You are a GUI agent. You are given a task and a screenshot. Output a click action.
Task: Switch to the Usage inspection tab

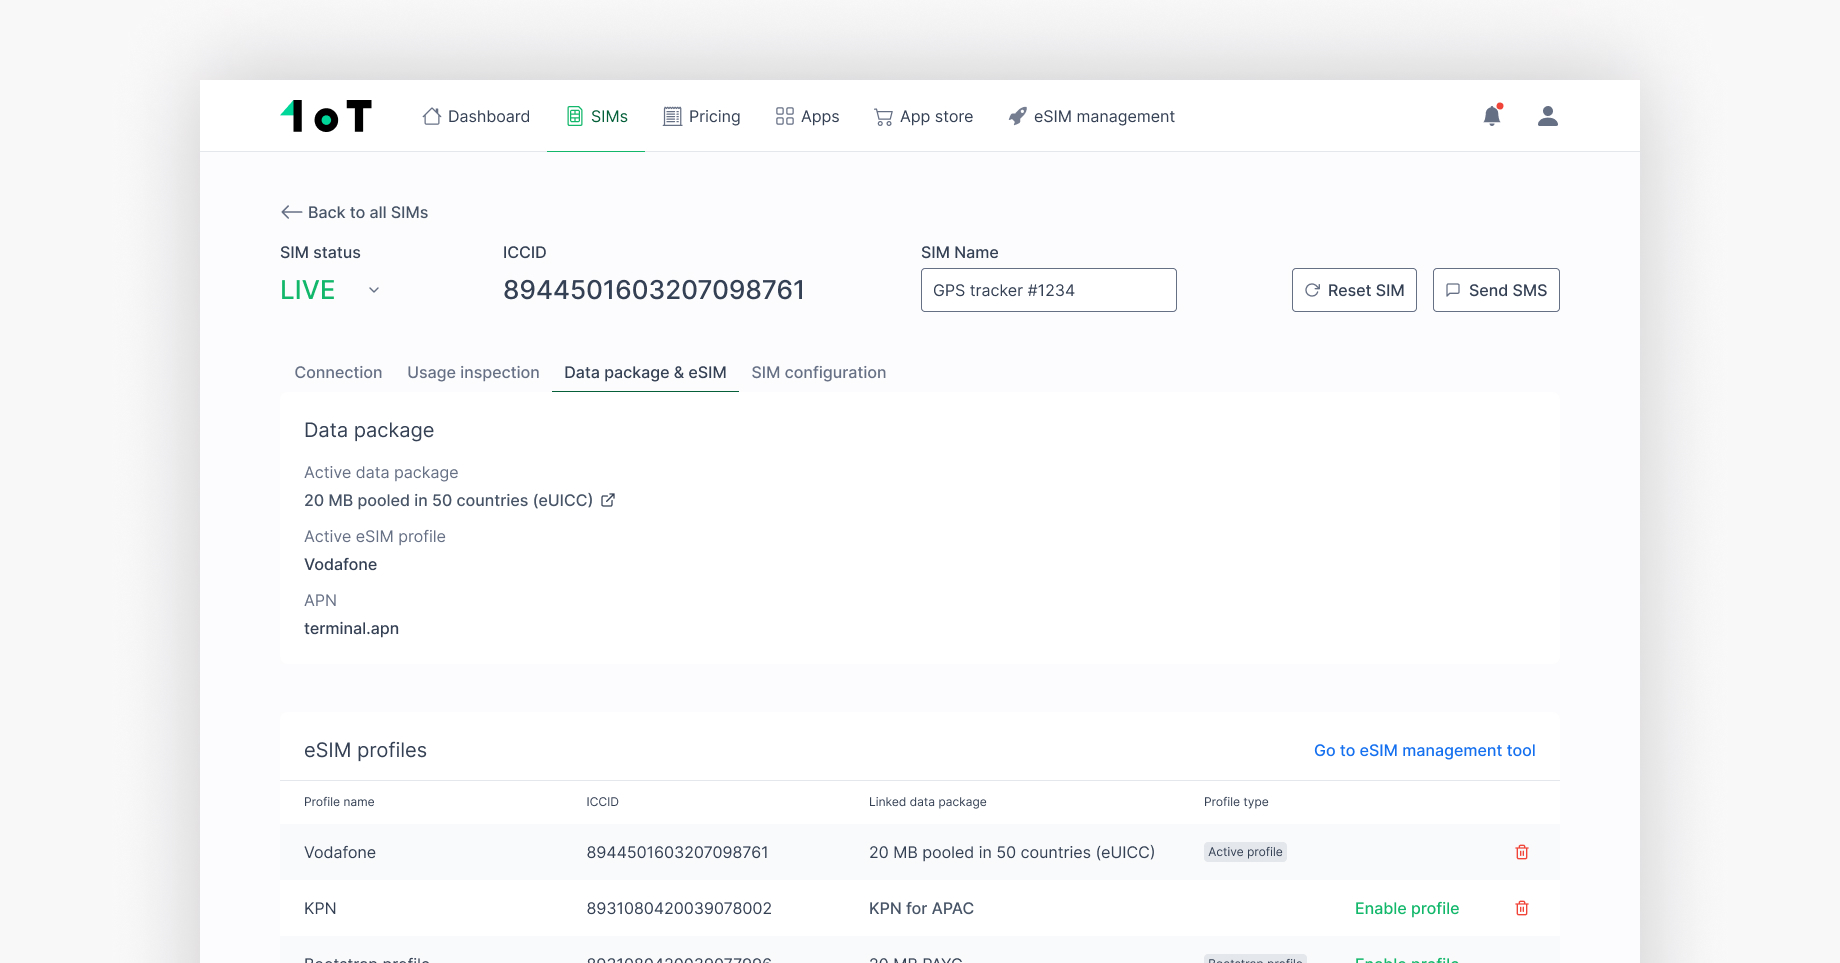[473, 372]
